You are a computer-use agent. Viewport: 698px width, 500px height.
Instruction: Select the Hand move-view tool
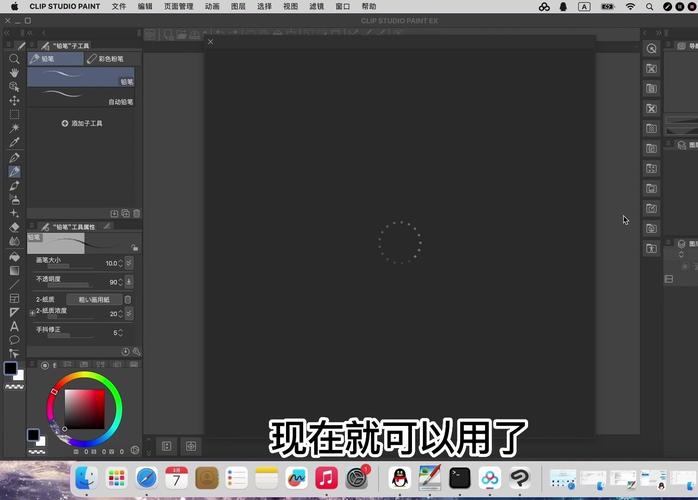[14, 73]
